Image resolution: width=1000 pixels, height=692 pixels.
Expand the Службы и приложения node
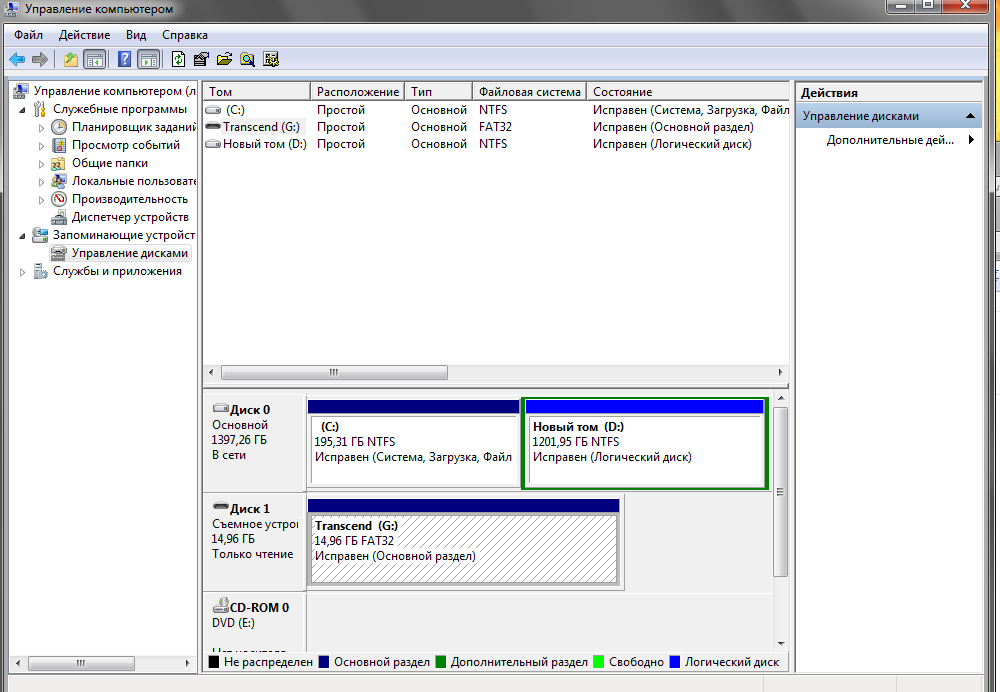point(24,272)
